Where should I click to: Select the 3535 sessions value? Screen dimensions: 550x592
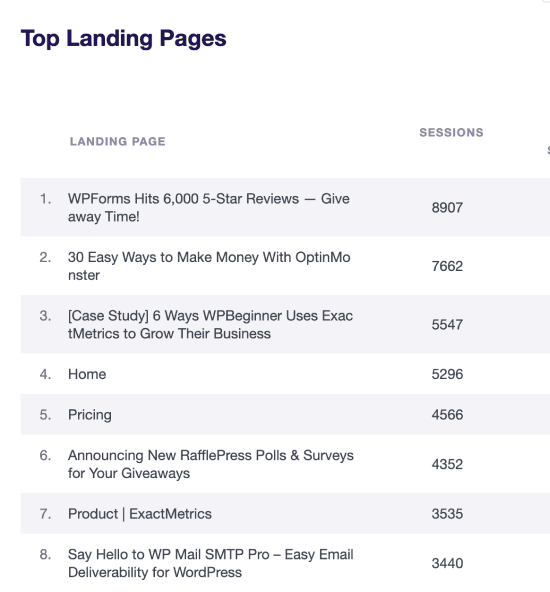(447, 514)
